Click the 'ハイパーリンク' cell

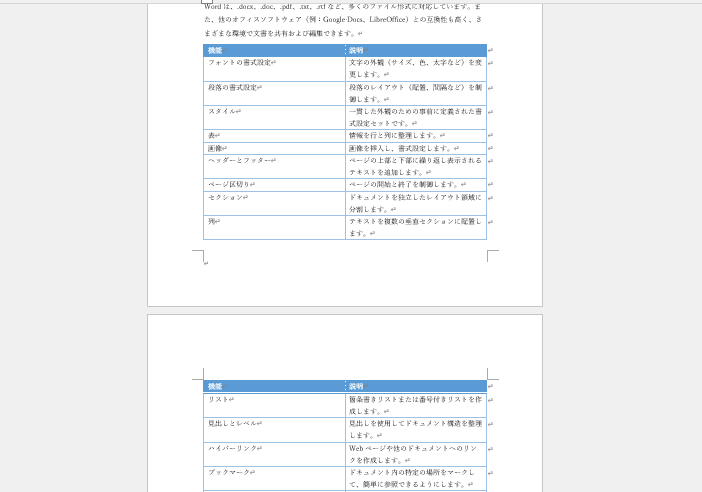click(274, 454)
